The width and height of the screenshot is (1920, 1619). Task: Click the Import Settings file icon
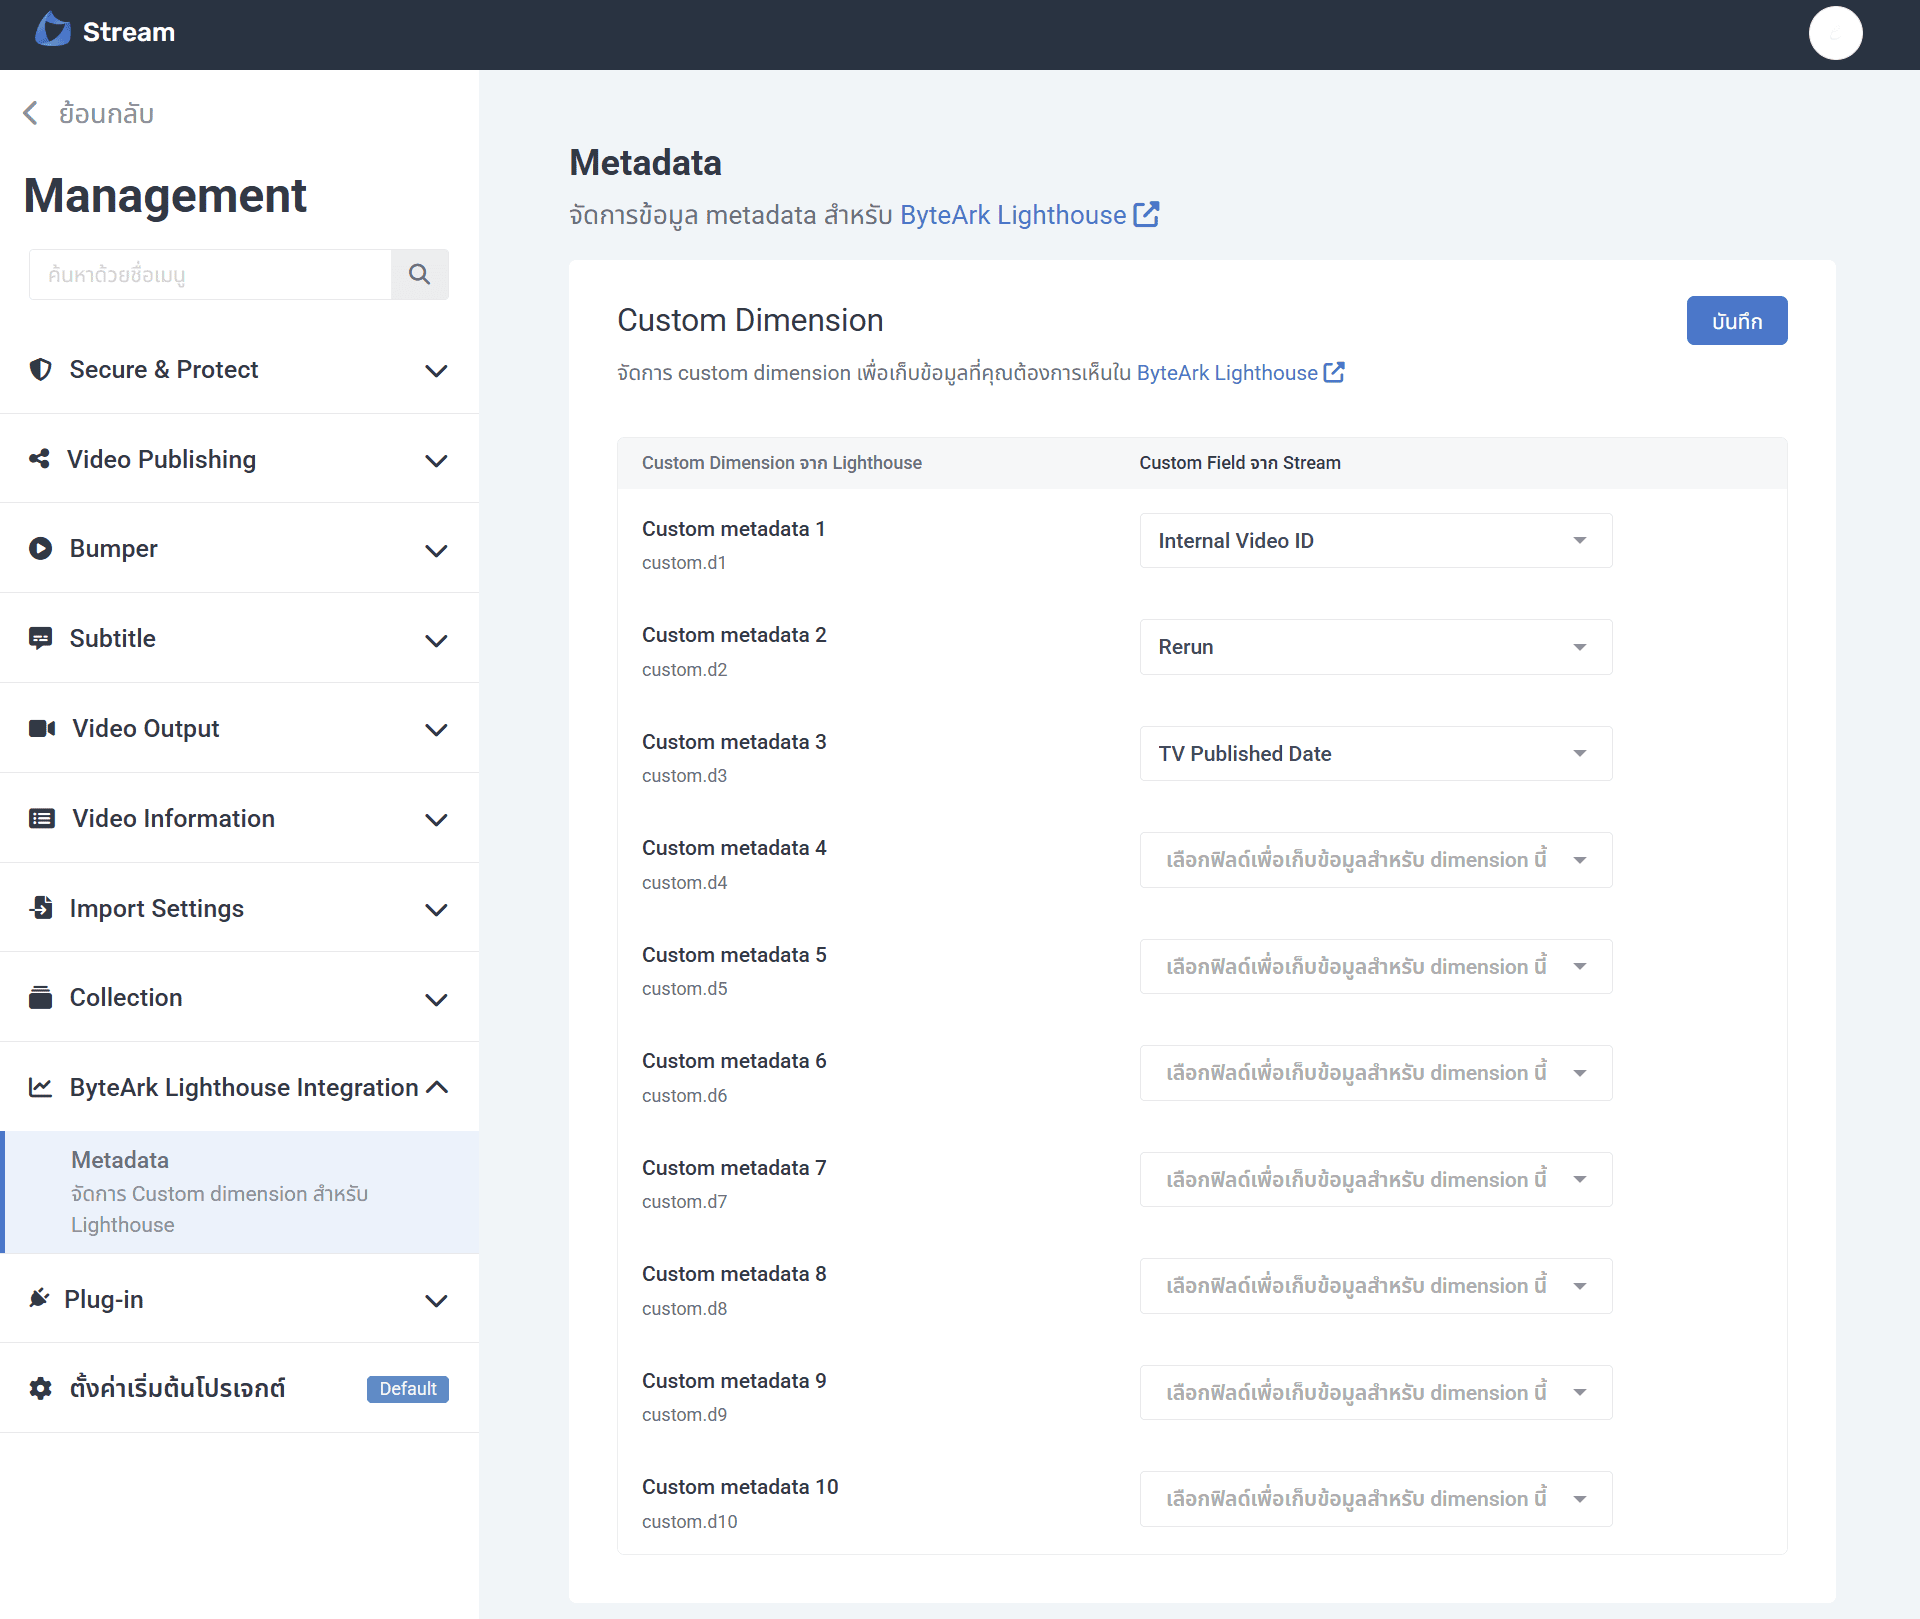click(x=41, y=908)
